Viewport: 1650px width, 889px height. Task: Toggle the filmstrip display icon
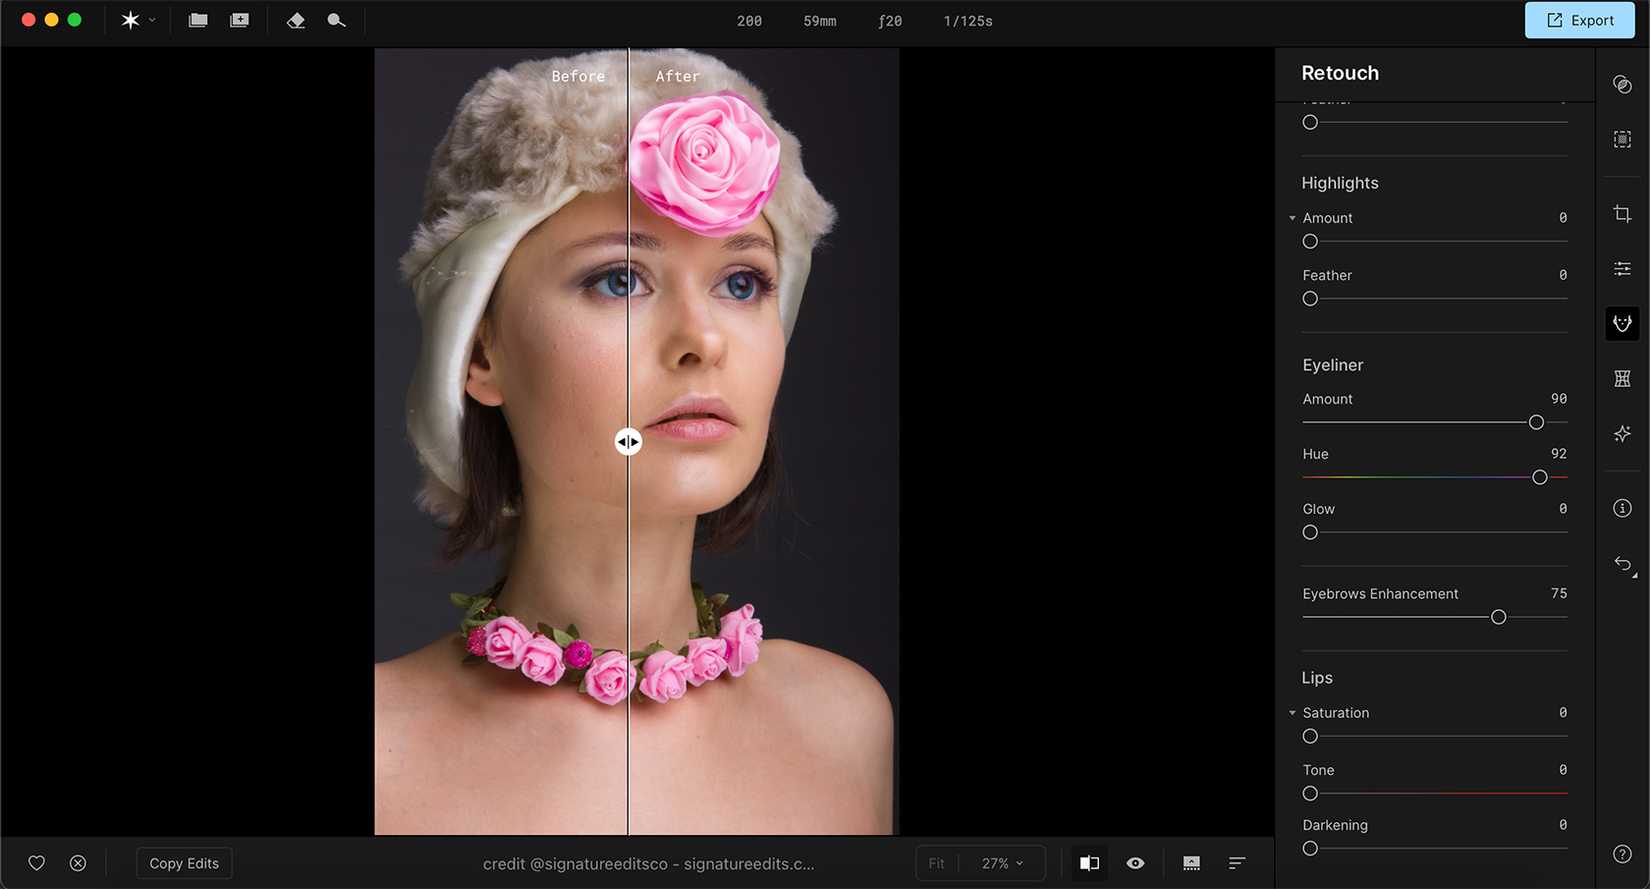pos(1191,863)
